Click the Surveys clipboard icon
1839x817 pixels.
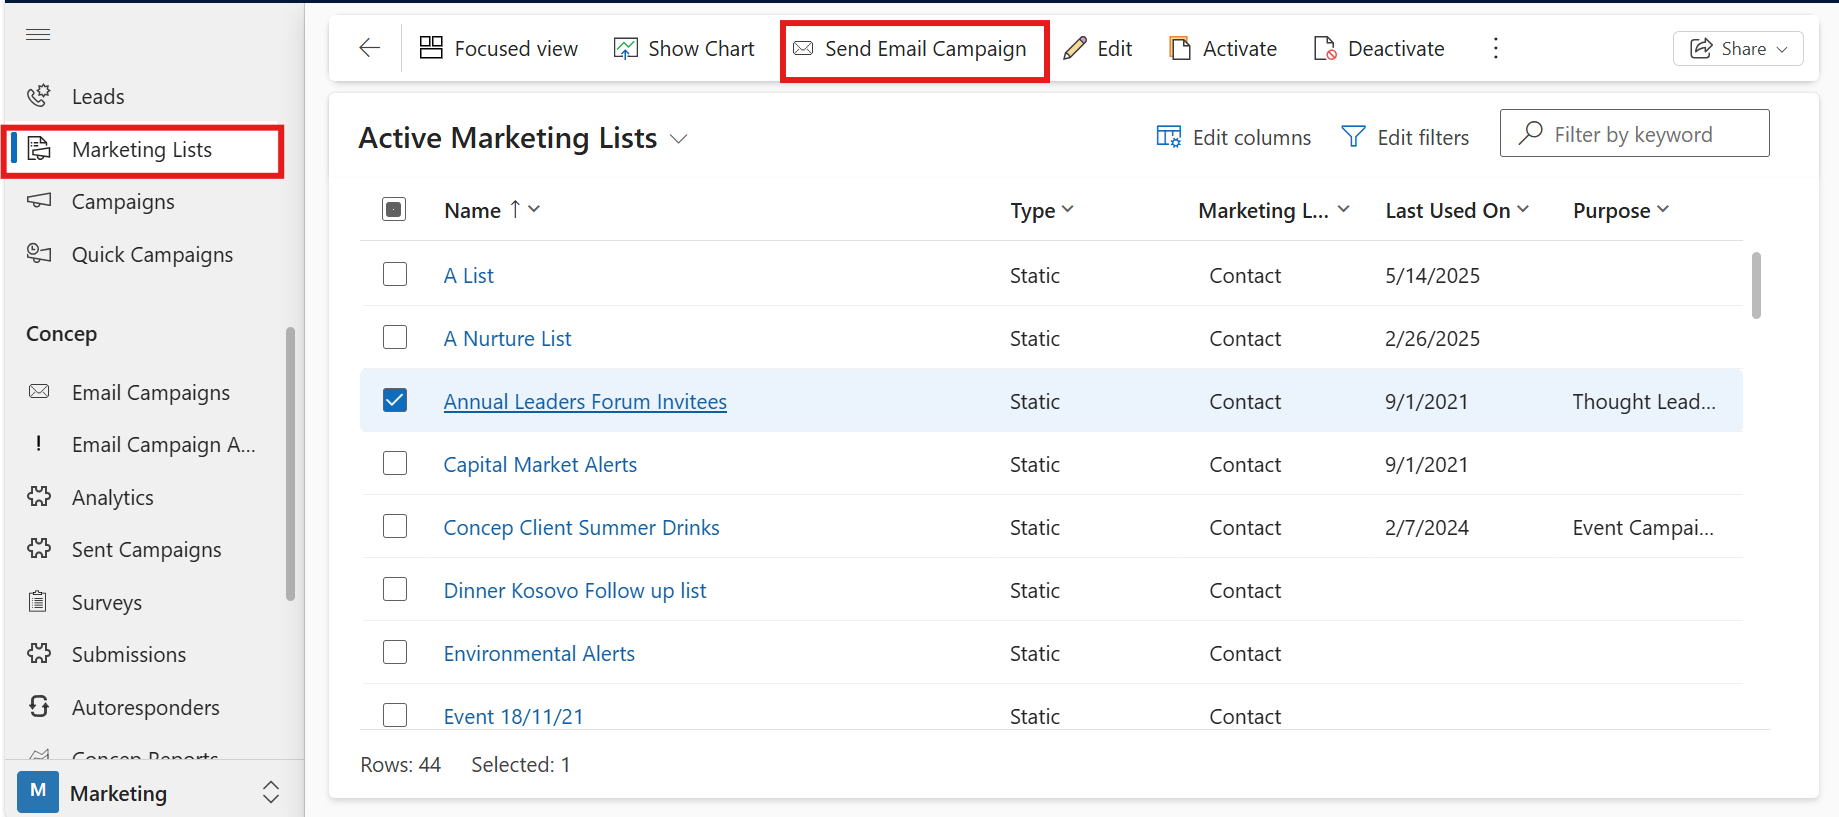(39, 602)
